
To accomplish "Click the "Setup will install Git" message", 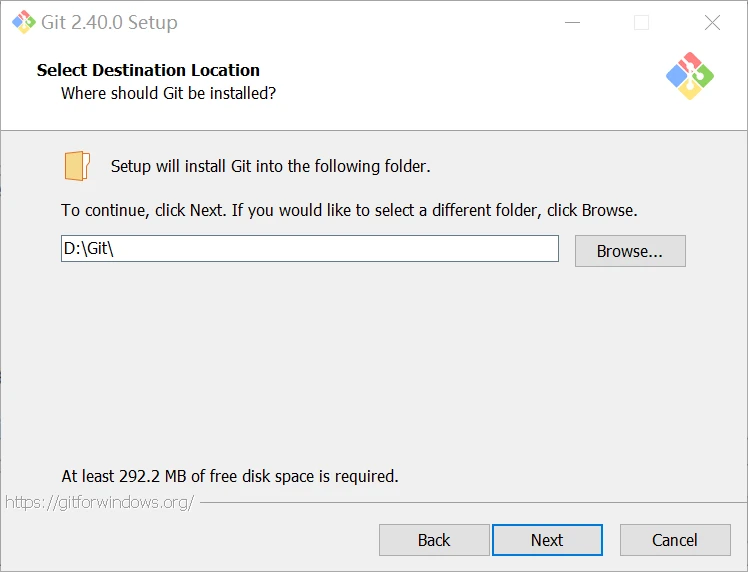I will (x=270, y=166).
